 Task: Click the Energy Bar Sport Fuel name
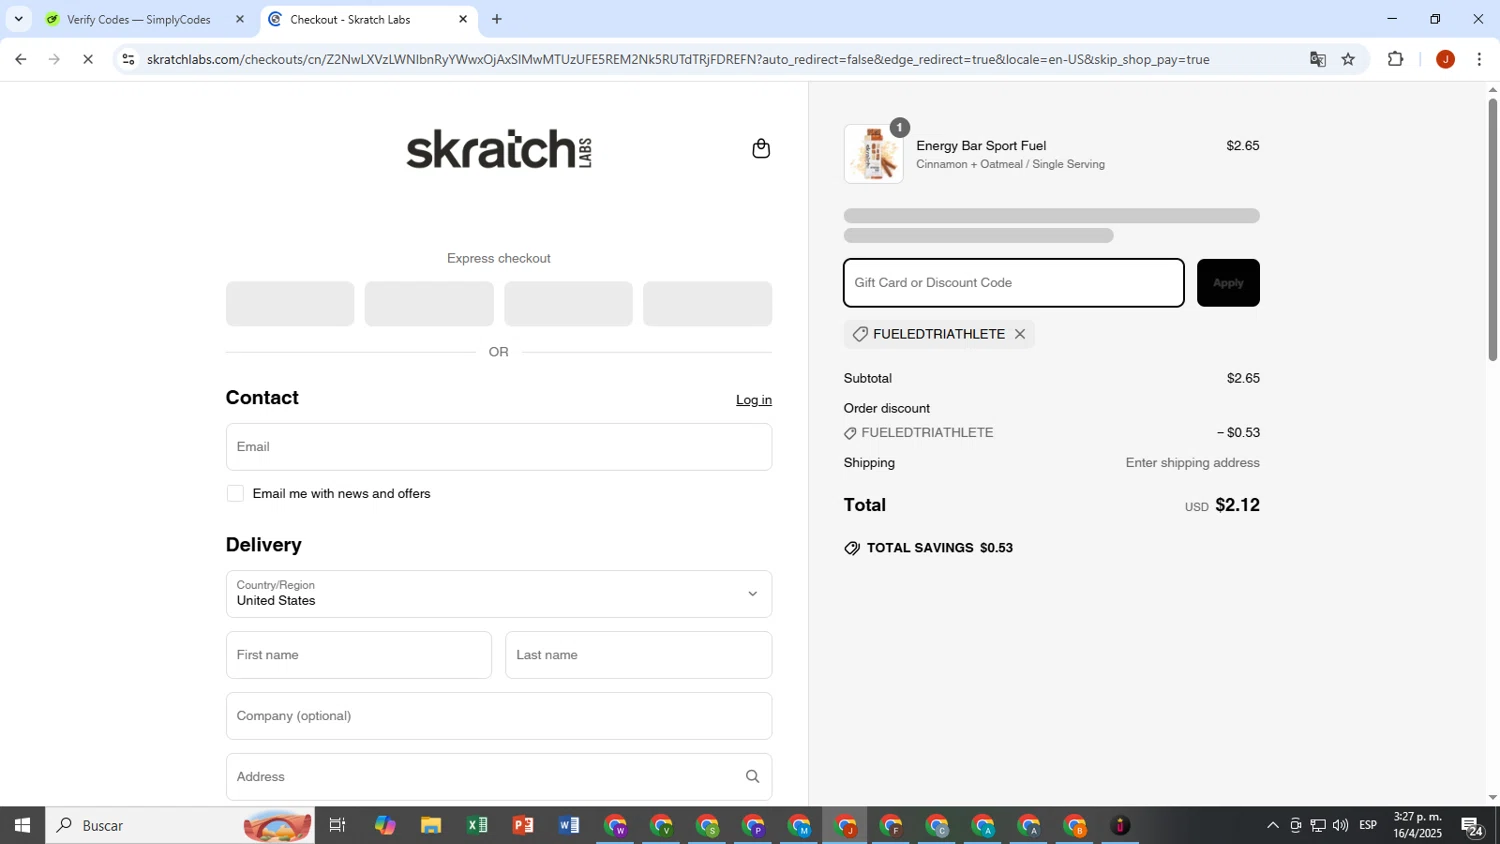click(x=981, y=146)
